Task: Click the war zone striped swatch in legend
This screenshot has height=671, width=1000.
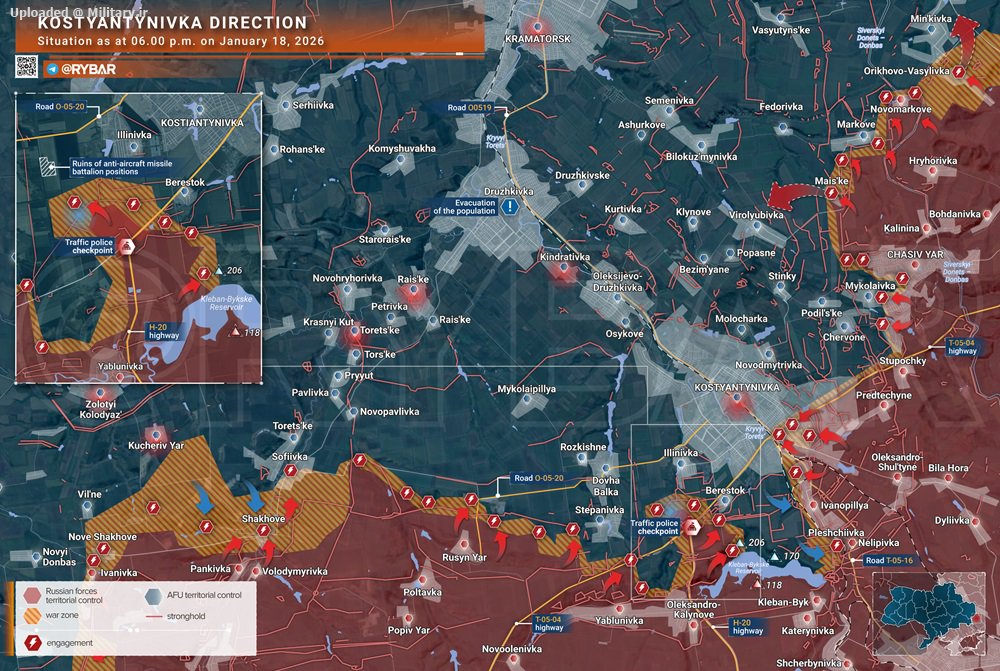Action: 32,616
